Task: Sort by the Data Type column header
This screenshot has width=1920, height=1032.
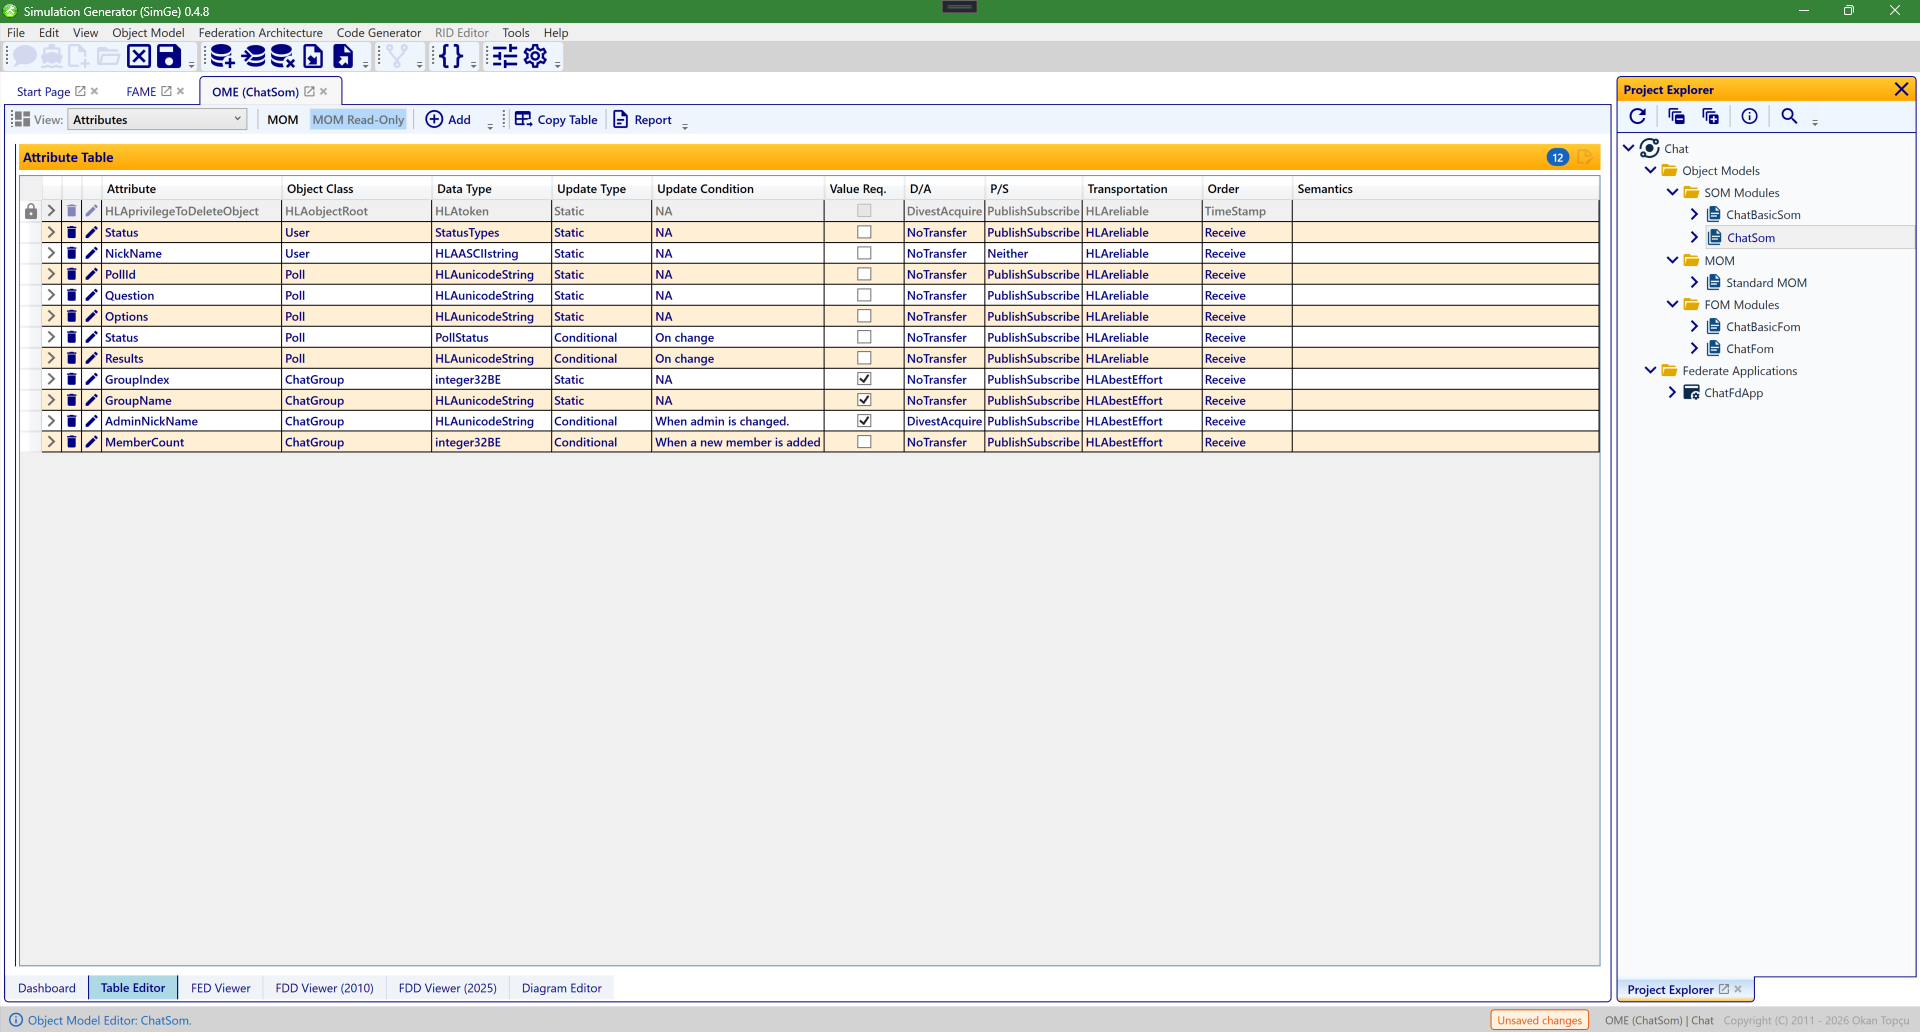Action: [491, 188]
